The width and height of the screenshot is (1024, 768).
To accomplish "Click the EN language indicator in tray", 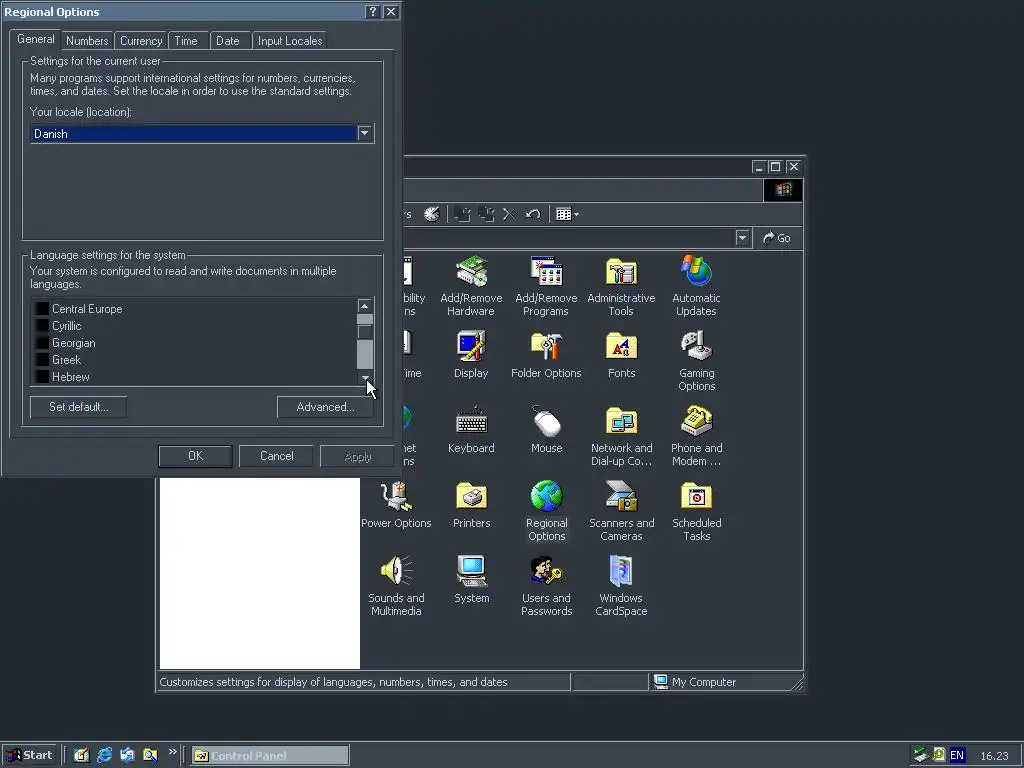I will tap(957, 756).
